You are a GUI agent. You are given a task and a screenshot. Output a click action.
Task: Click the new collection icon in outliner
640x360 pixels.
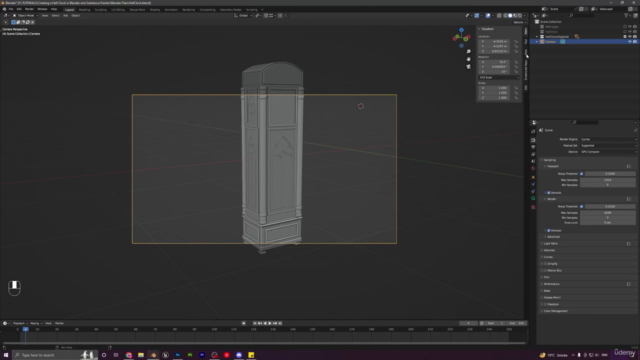(x=636, y=16)
